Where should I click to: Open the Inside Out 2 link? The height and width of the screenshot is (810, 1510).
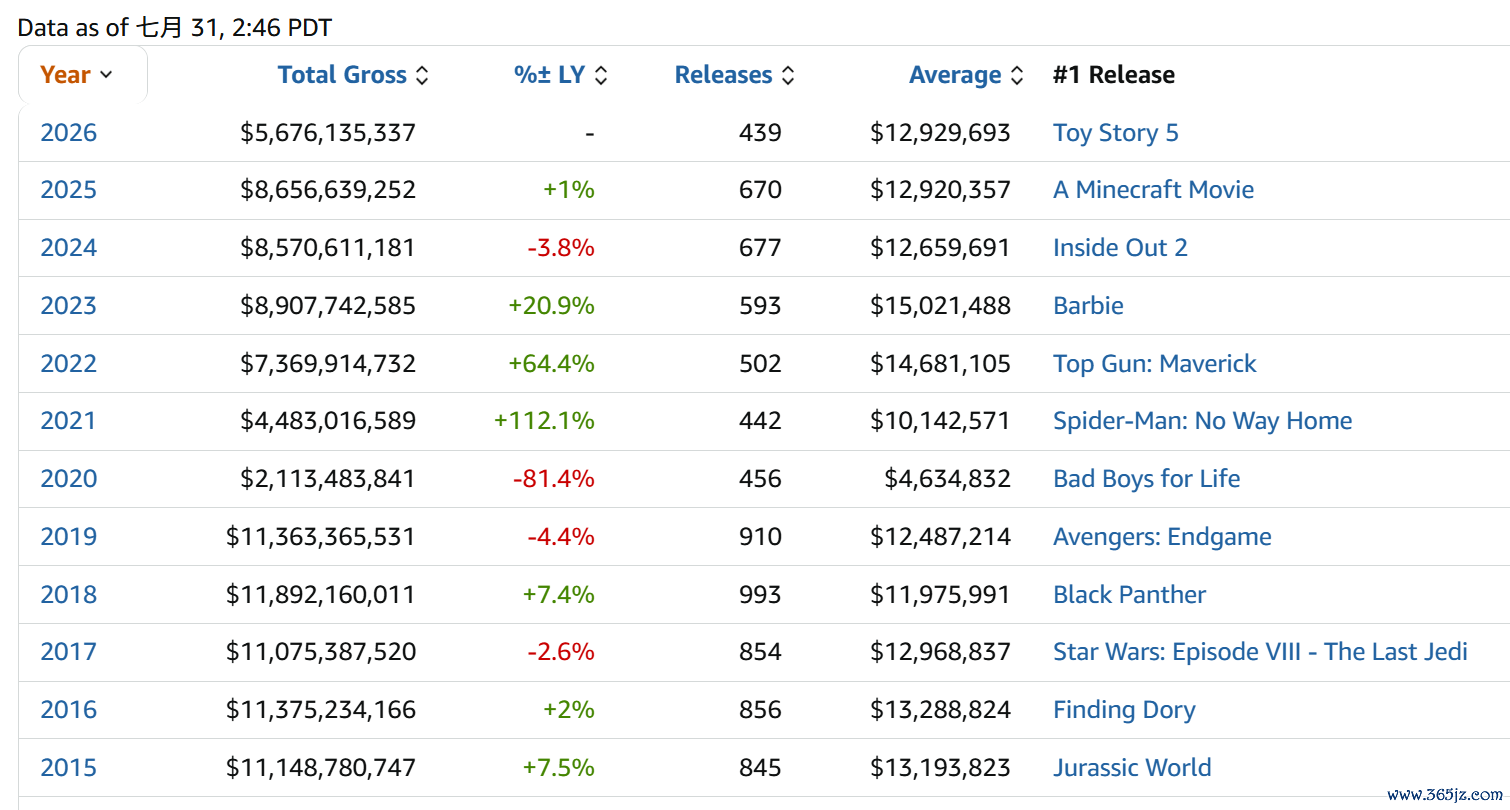1120,248
